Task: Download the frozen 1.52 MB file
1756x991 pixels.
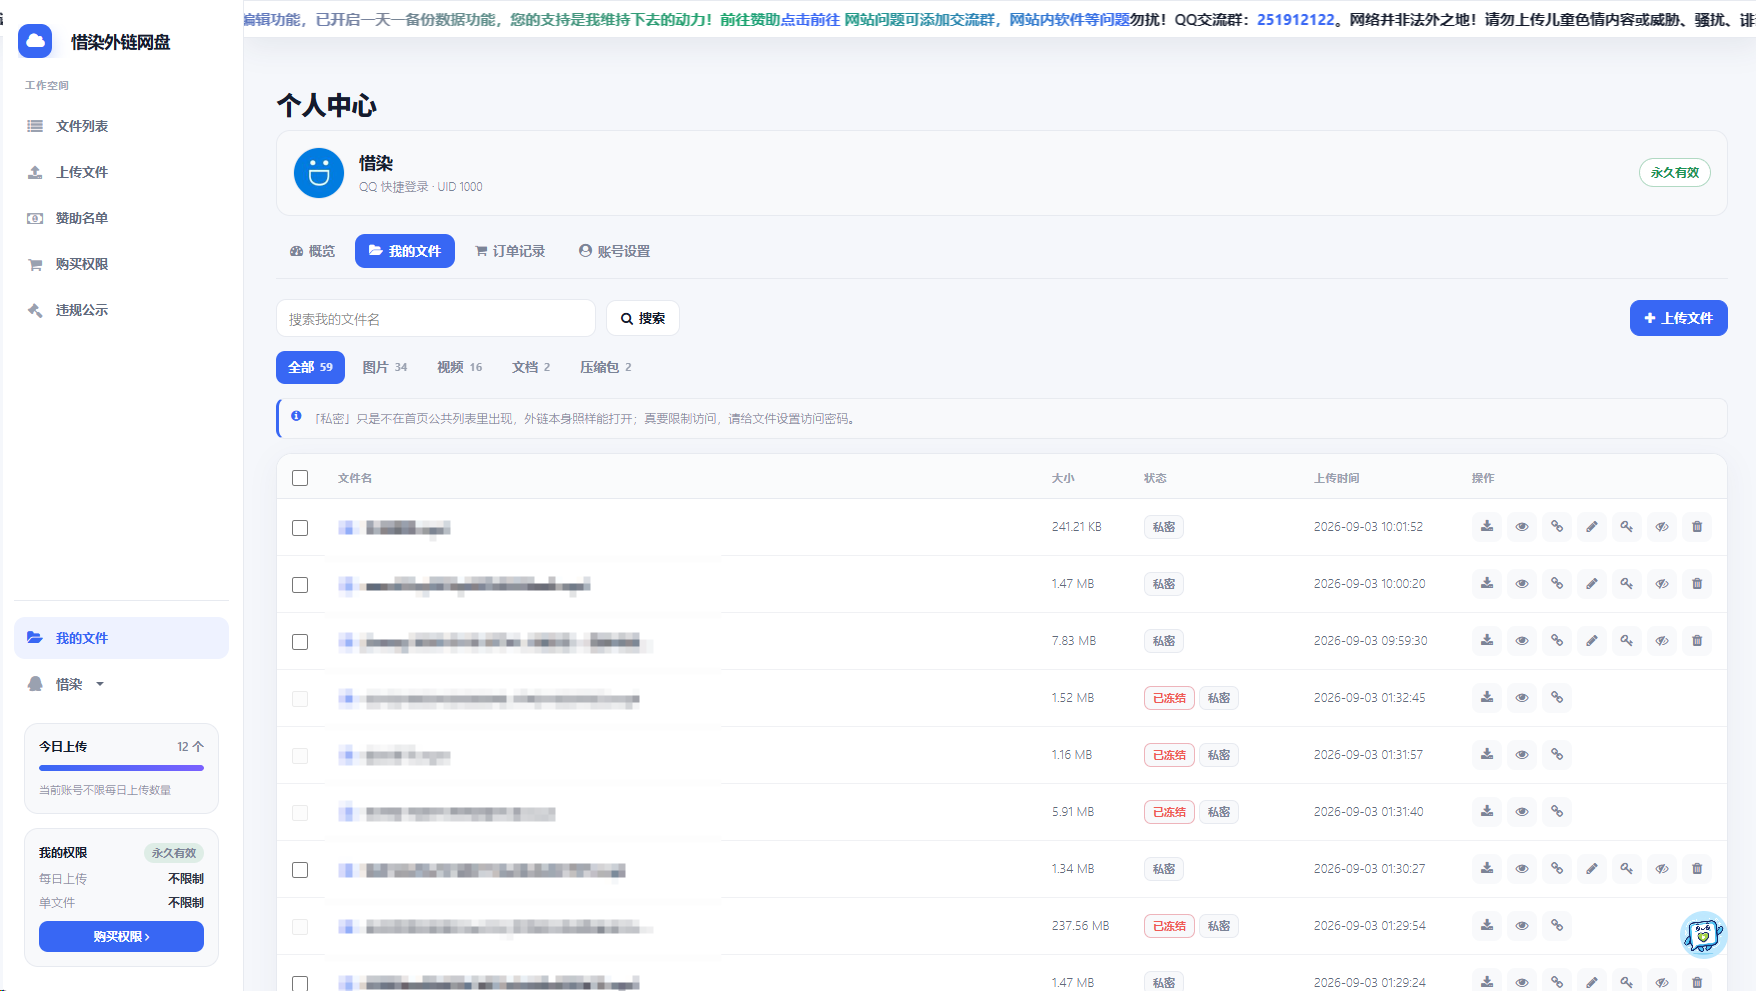Action: (1487, 698)
